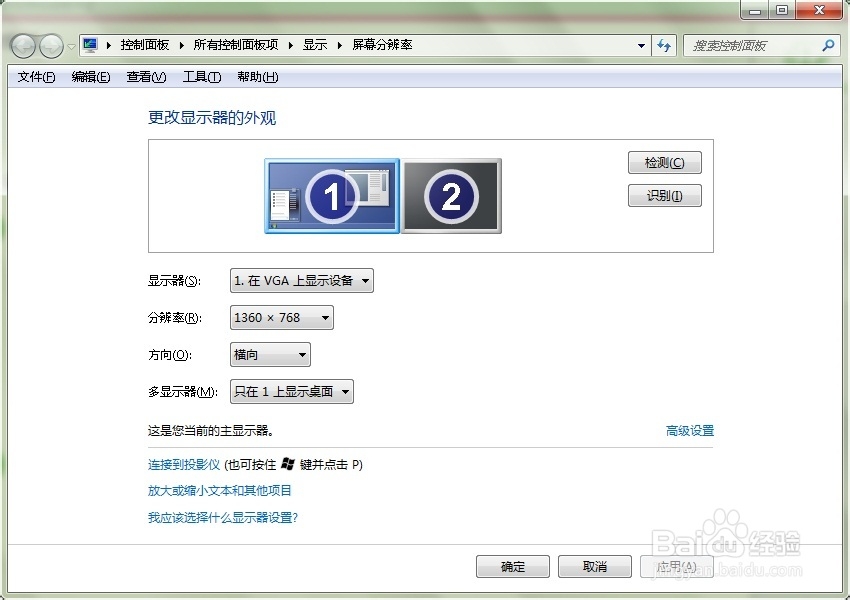850x600 pixels.
Task: Click the 识别 identify button
Action: click(x=664, y=195)
